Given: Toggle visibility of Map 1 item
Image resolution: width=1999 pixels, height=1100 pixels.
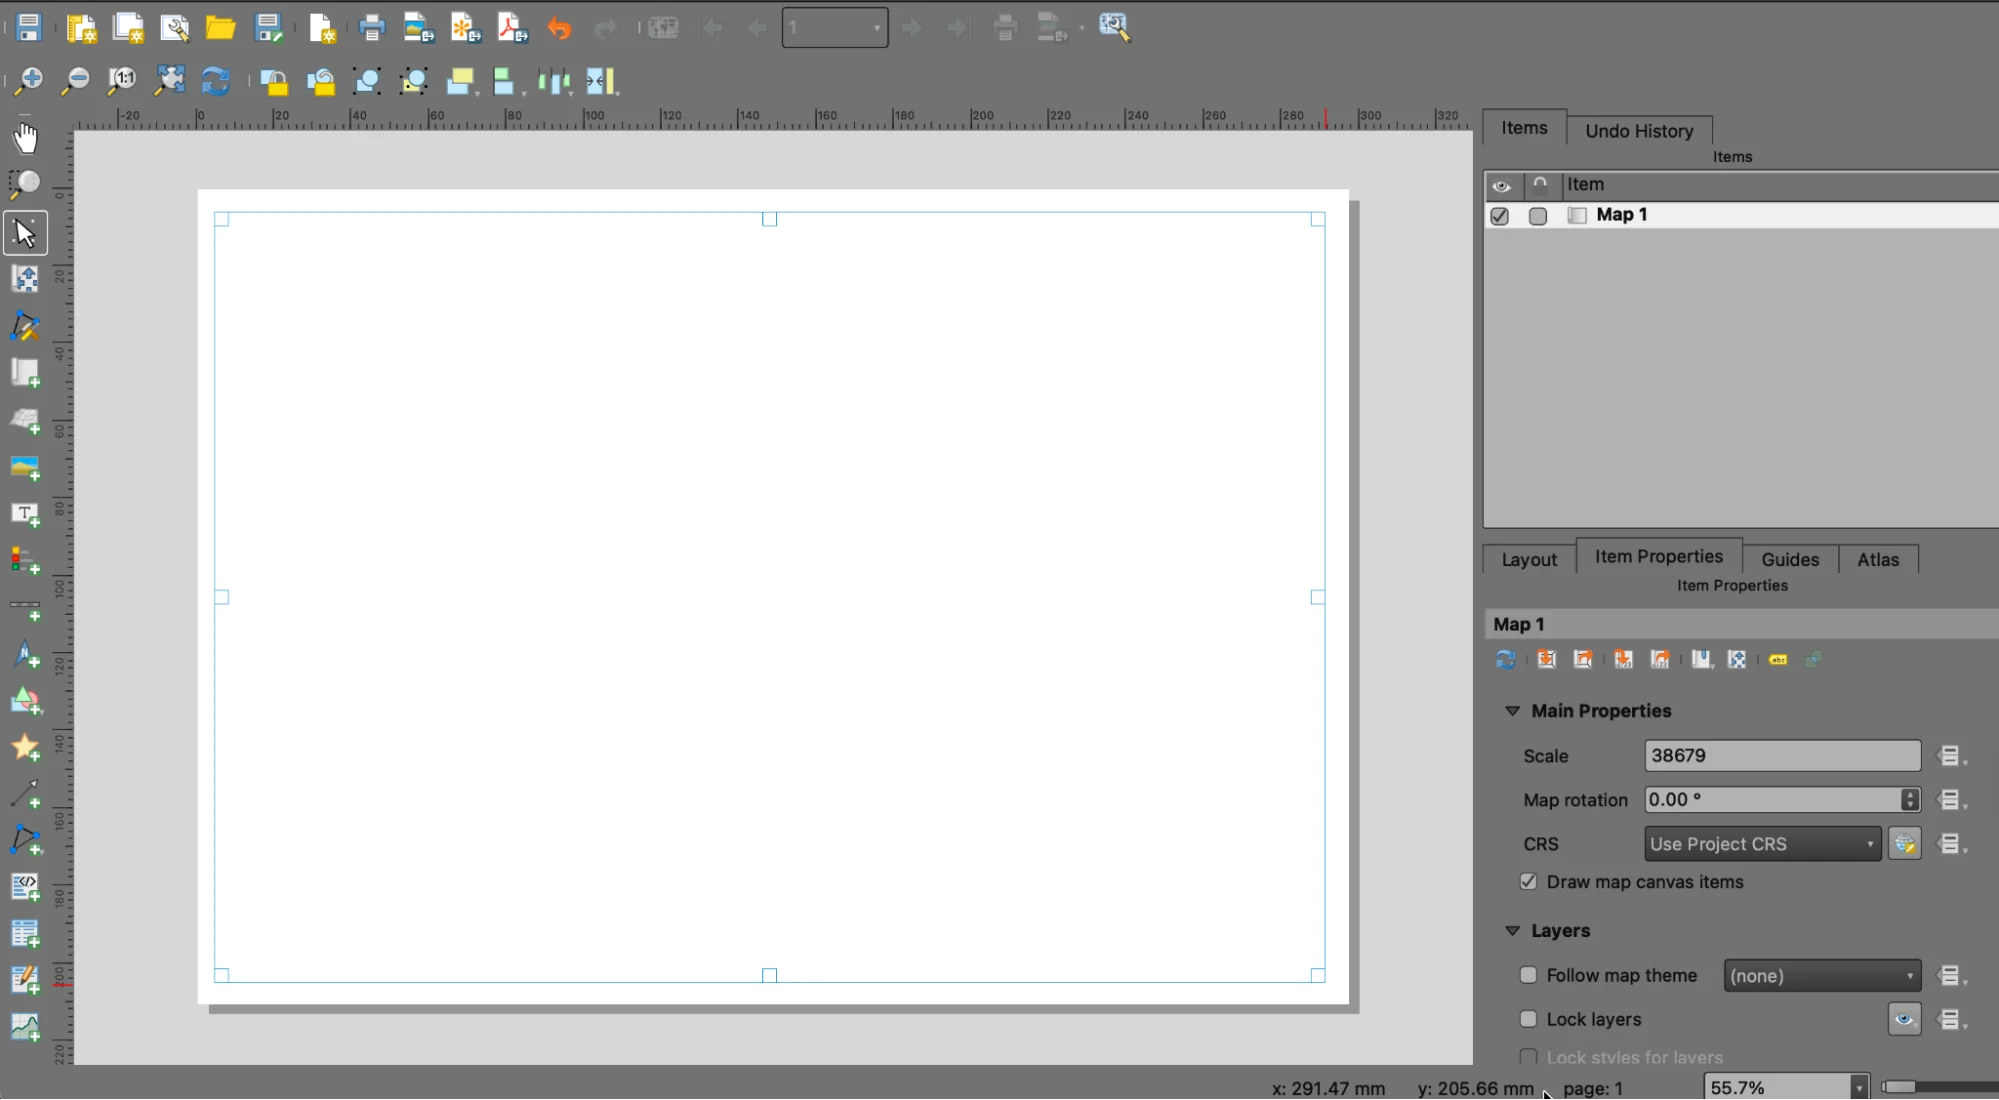Looking at the screenshot, I should pyautogui.click(x=1499, y=216).
